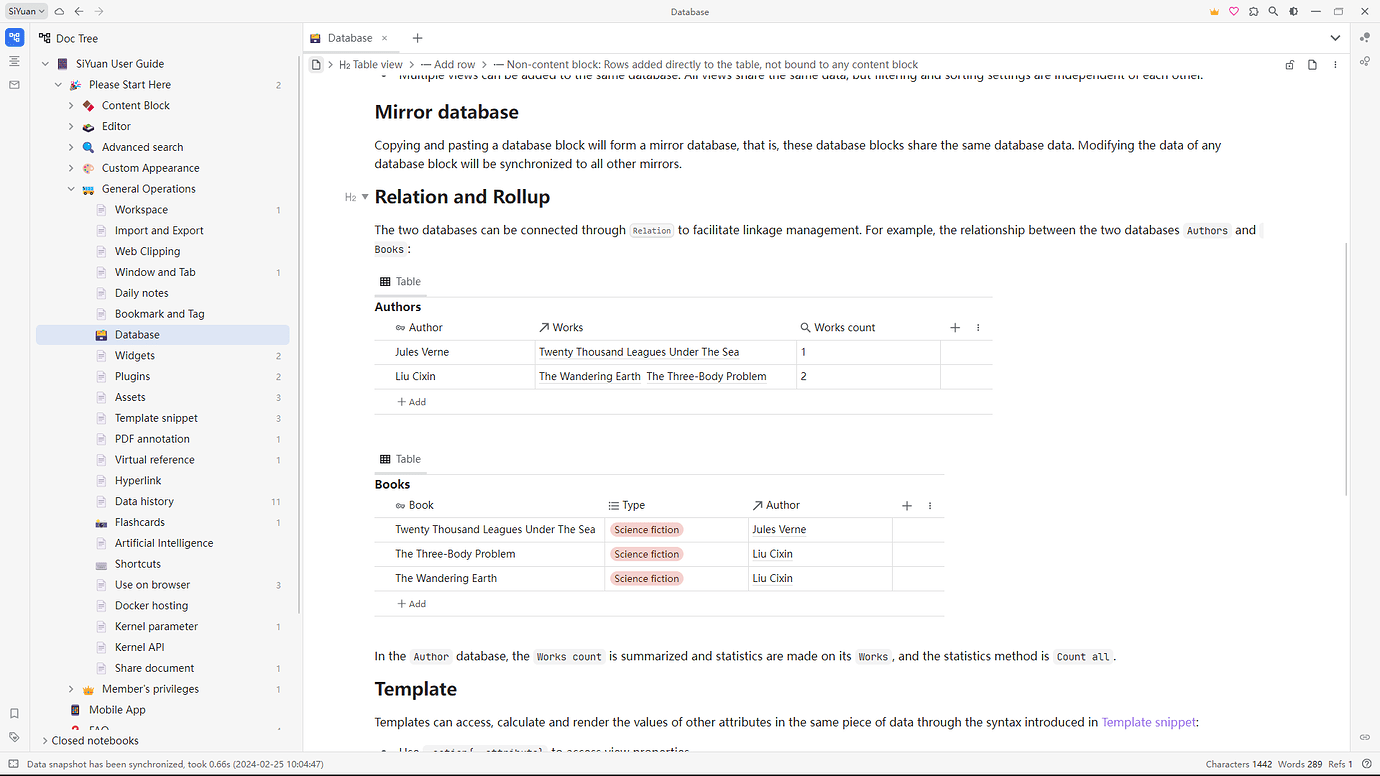Open global search with the magnifier icon

click(x=1273, y=11)
